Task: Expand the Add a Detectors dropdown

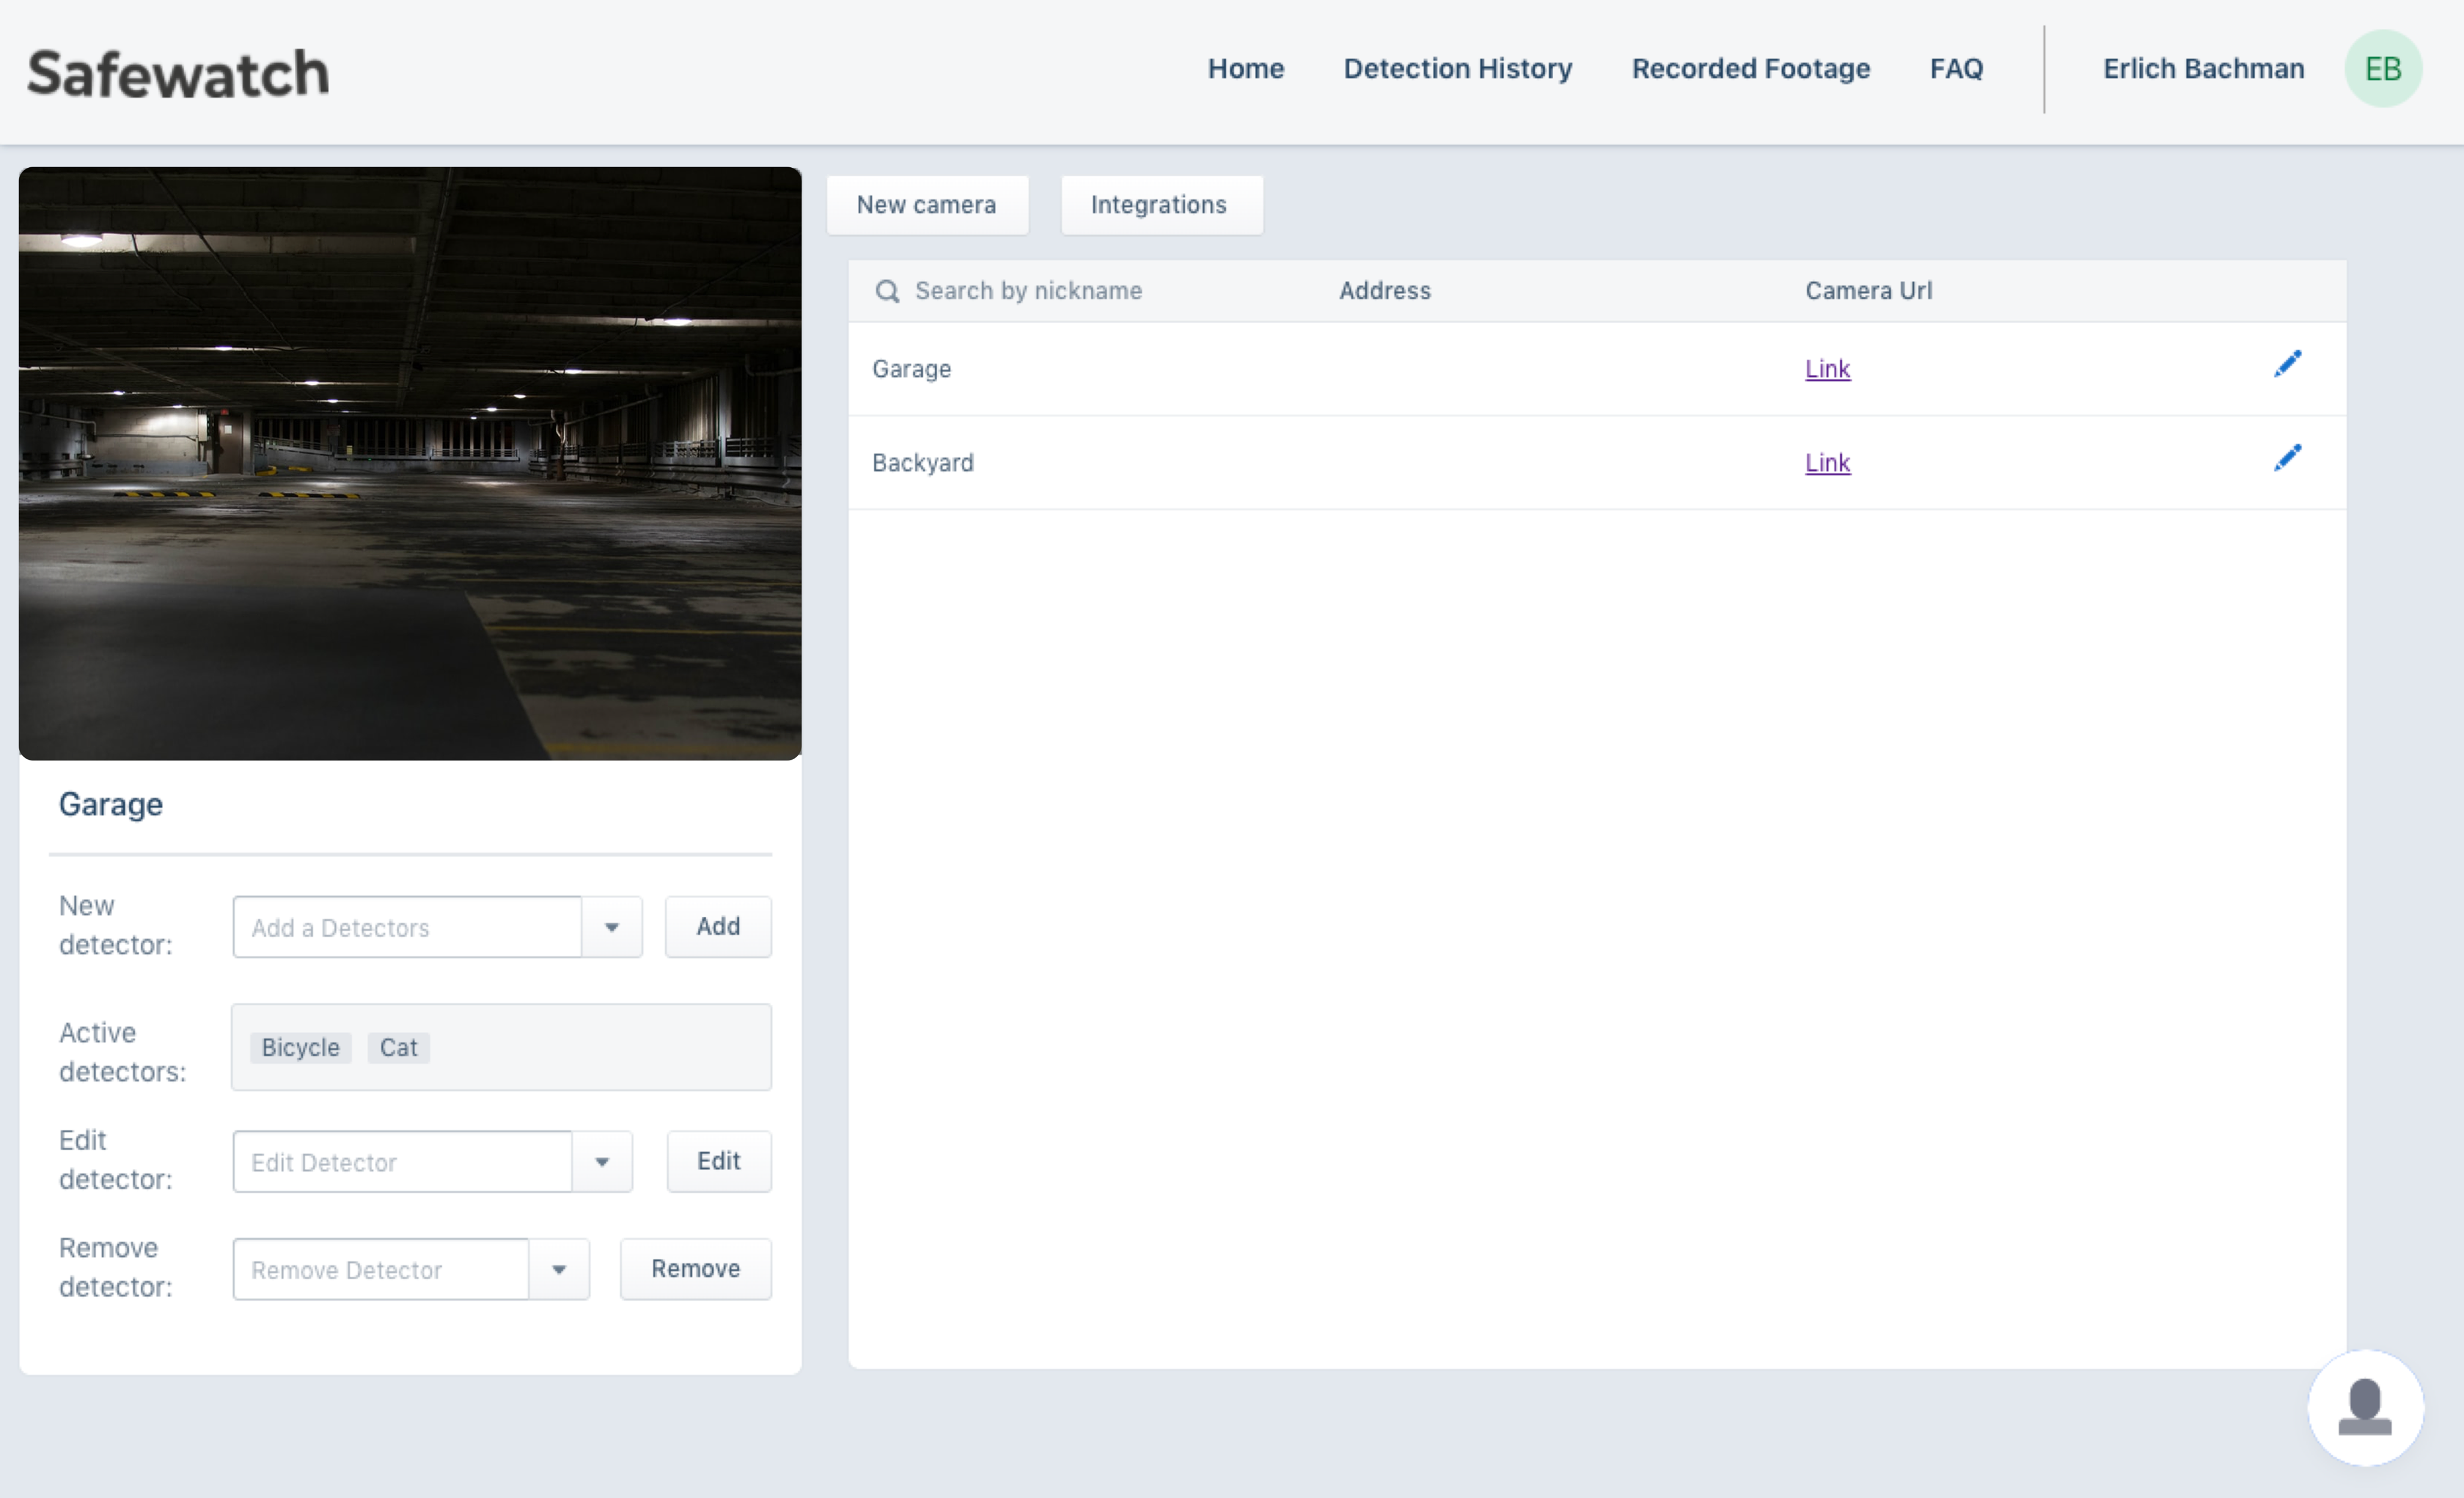Action: point(611,927)
